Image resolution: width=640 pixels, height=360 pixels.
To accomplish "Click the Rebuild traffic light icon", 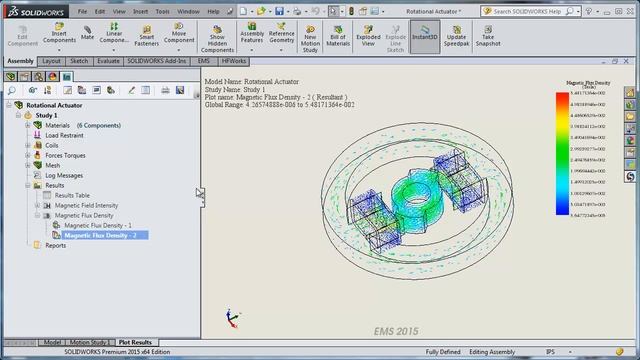I will tap(351, 11).
